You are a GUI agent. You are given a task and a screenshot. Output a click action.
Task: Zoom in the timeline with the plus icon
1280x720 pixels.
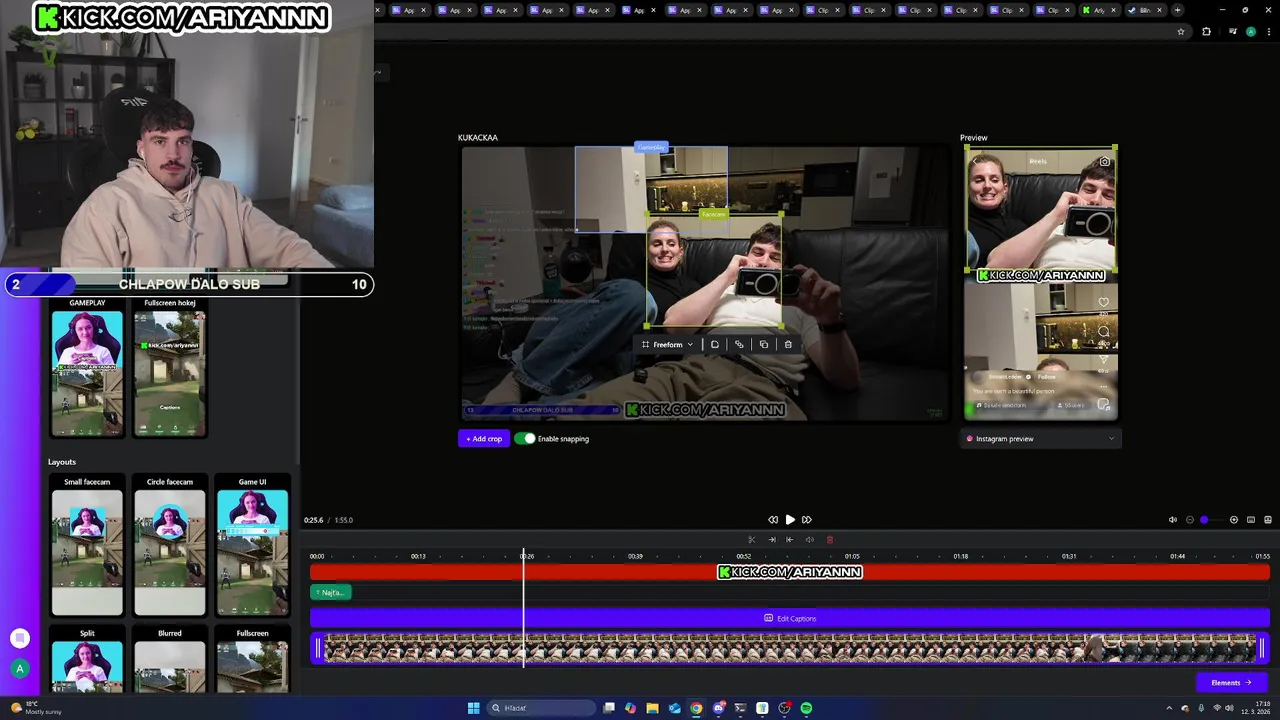1234,520
